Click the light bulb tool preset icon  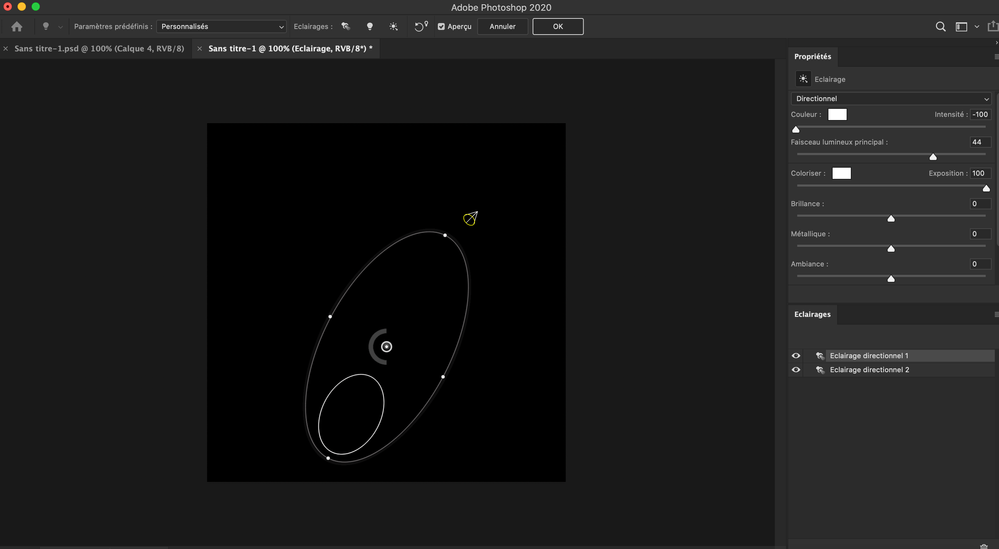click(x=45, y=27)
